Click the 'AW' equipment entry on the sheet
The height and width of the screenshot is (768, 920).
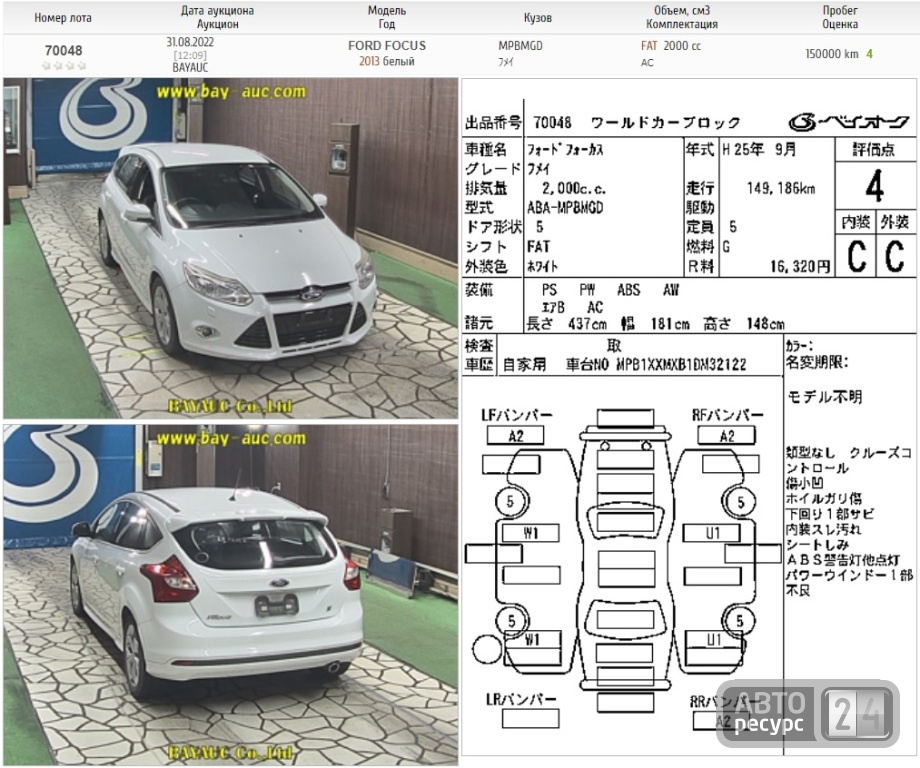[x=671, y=290]
